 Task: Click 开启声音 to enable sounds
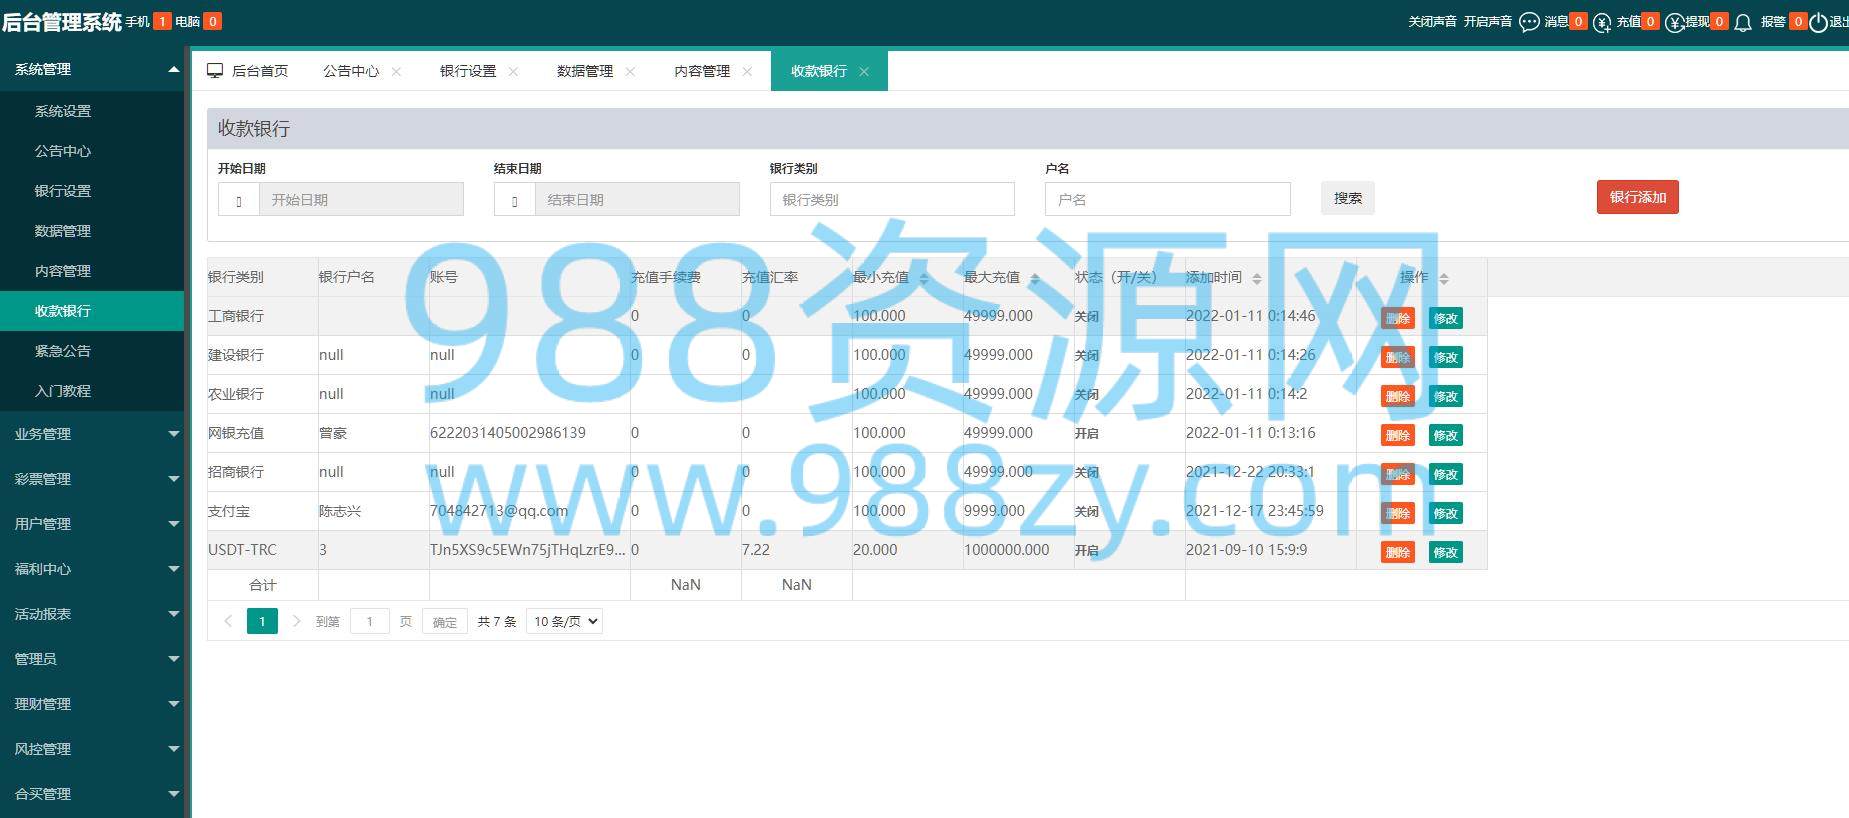[x=1487, y=21]
